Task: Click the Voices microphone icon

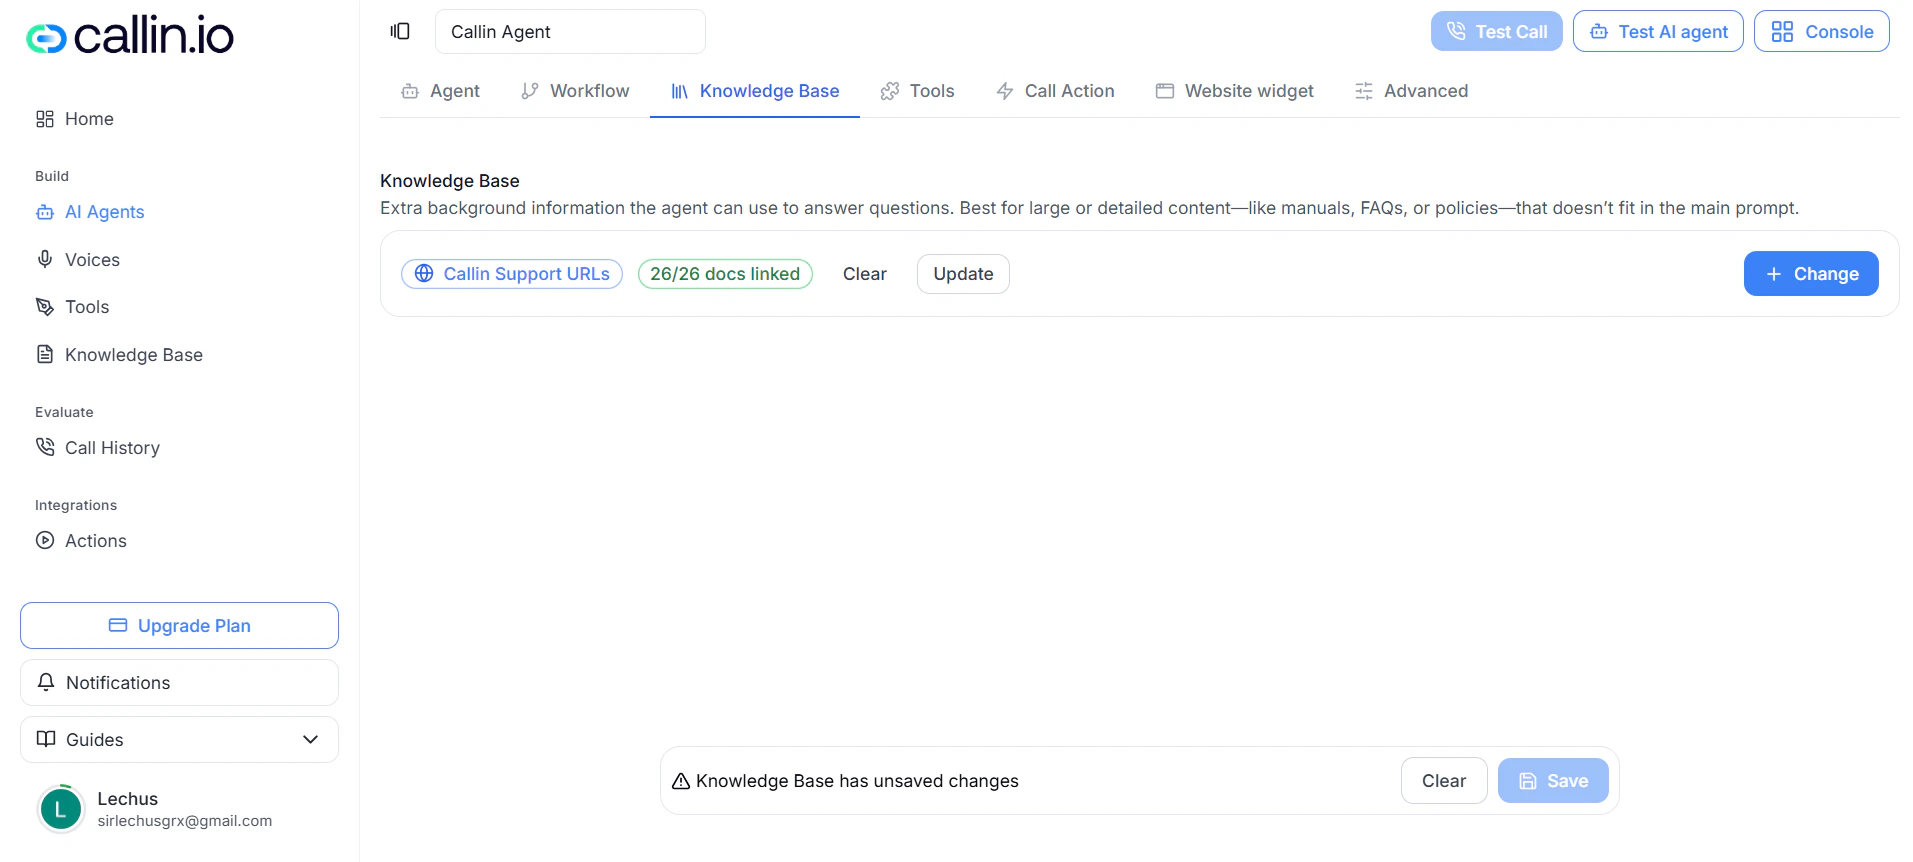Action: point(45,259)
